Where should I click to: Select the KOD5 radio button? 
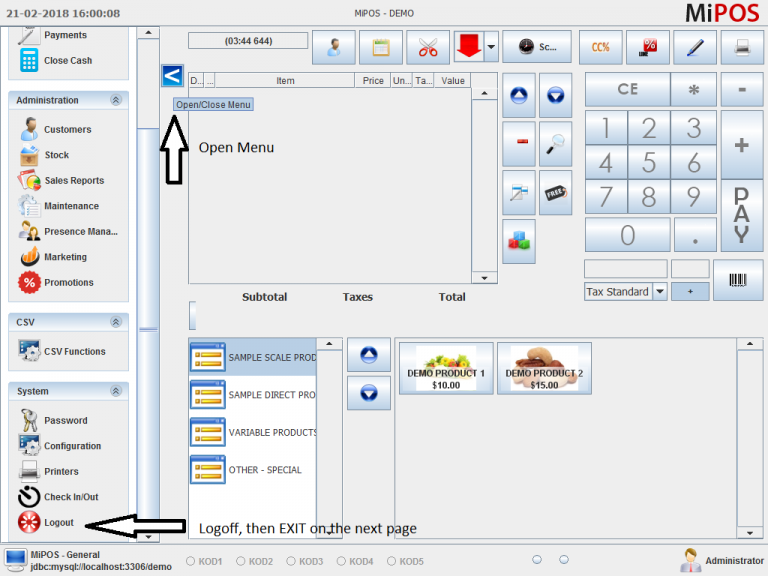pos(391,561)
